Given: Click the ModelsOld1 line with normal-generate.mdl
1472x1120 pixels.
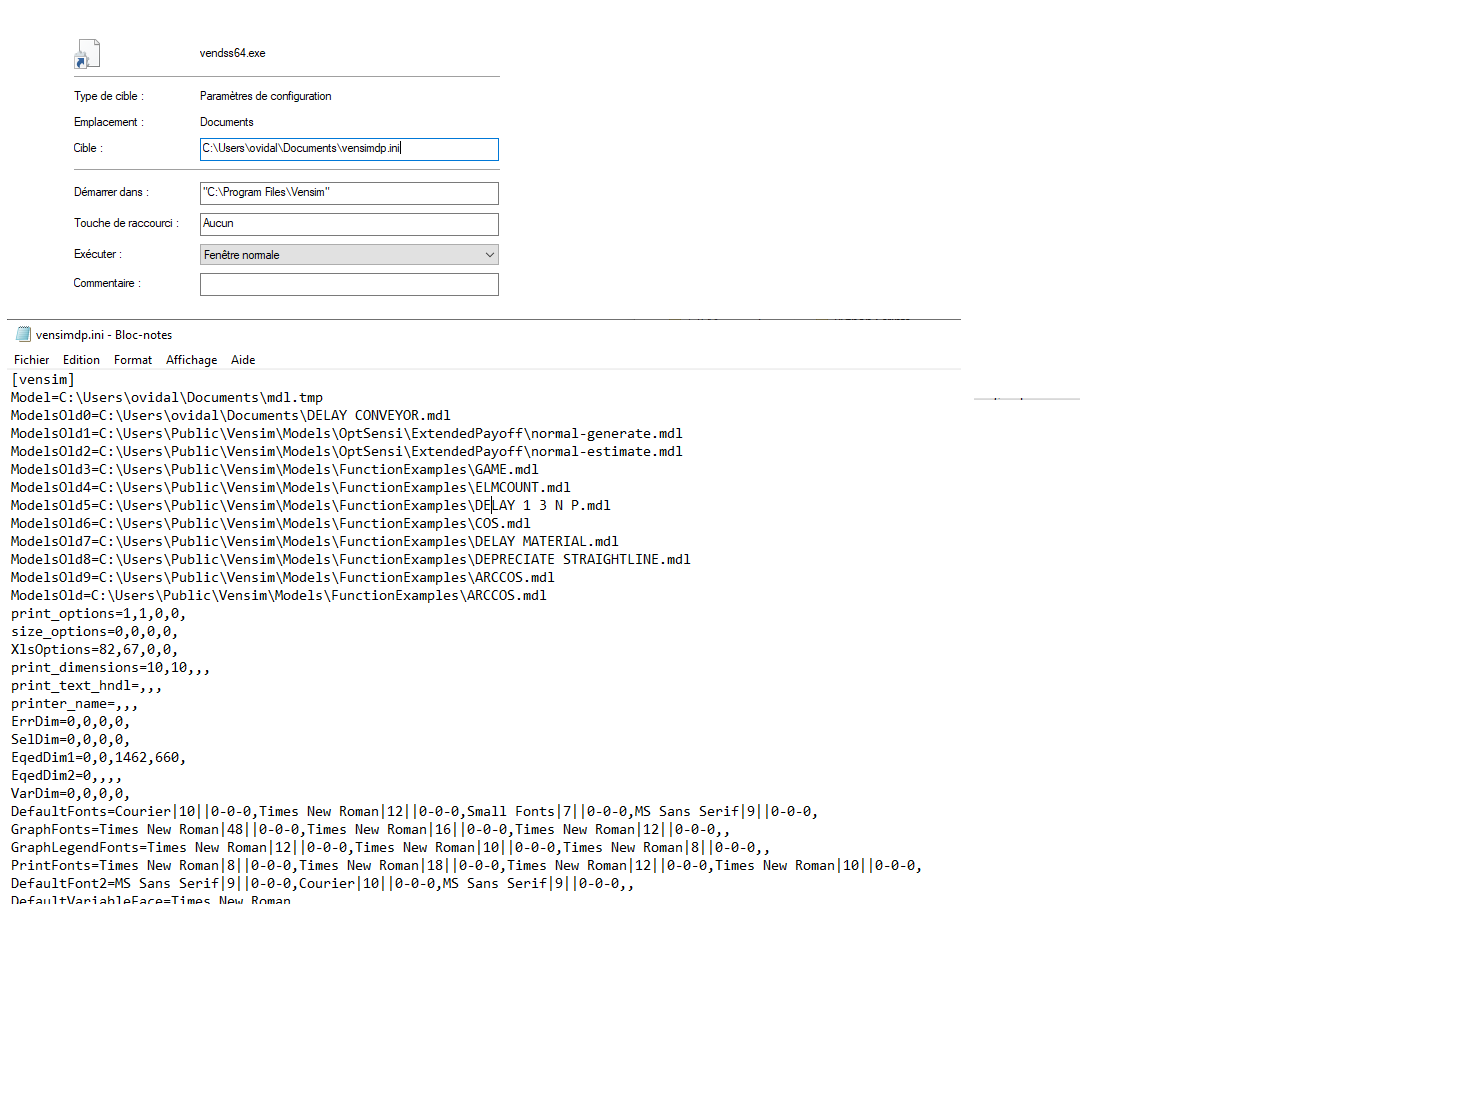Looking at the screenshot, I should pyautogui.click(x=347, y=434).
